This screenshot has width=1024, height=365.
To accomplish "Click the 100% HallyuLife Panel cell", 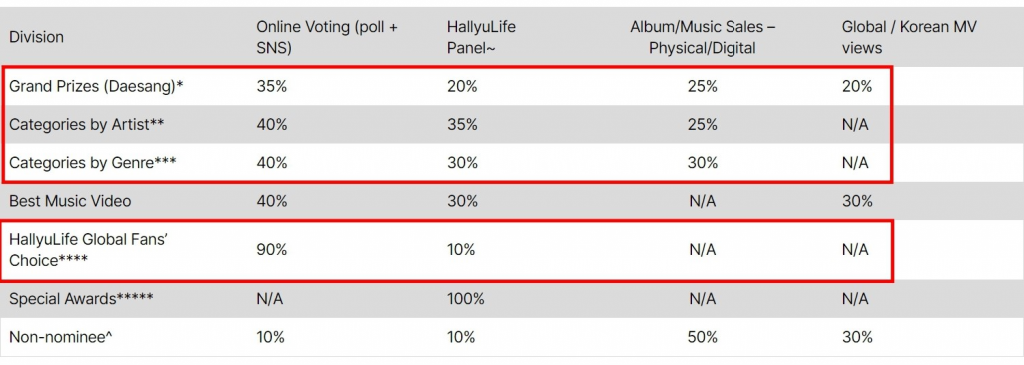I will pyautogui.click(x=466, y=299).
